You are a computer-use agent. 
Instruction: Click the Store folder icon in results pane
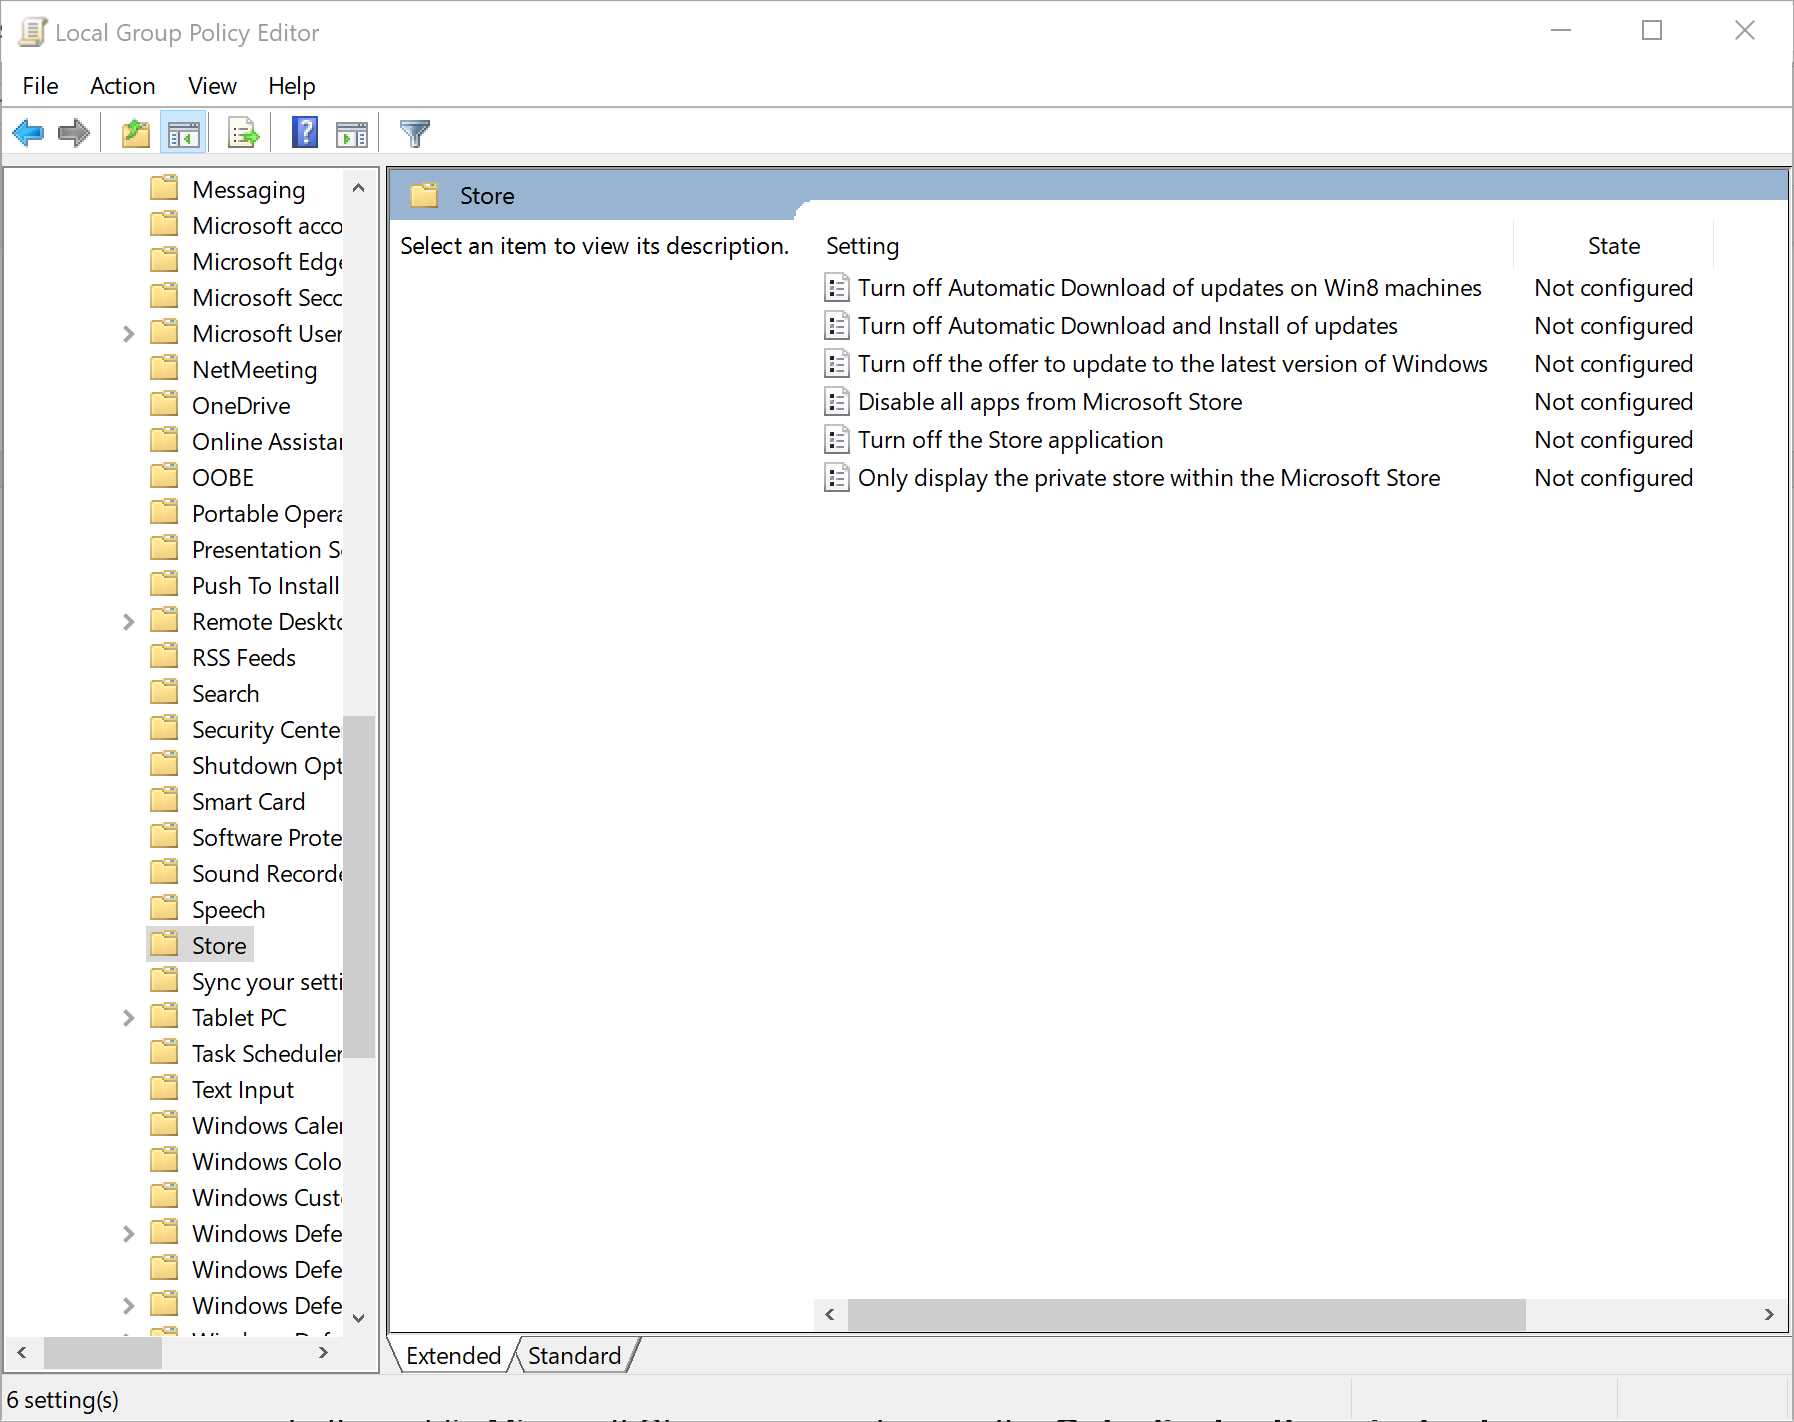(424, 195)
